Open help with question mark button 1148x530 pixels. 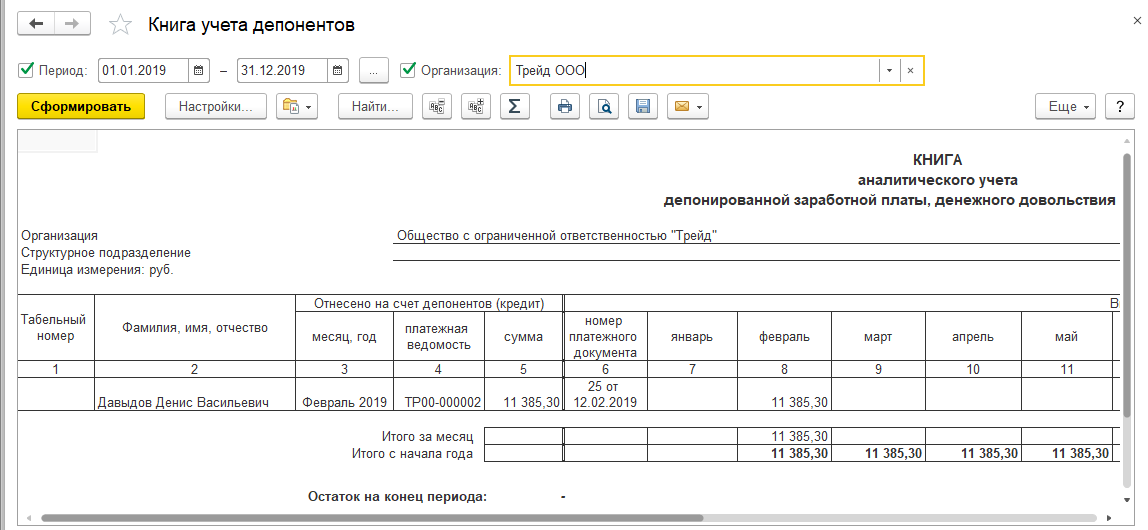[1119, 106]
